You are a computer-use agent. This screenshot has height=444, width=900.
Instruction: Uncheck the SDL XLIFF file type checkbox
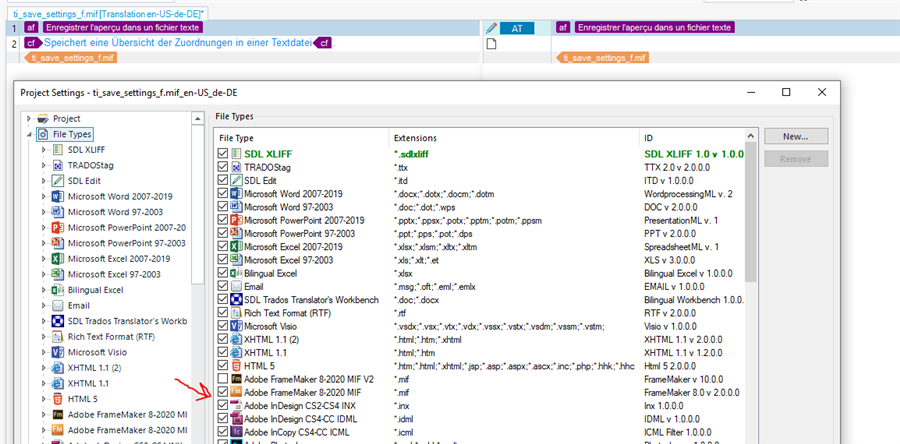(x=223, y=154)
